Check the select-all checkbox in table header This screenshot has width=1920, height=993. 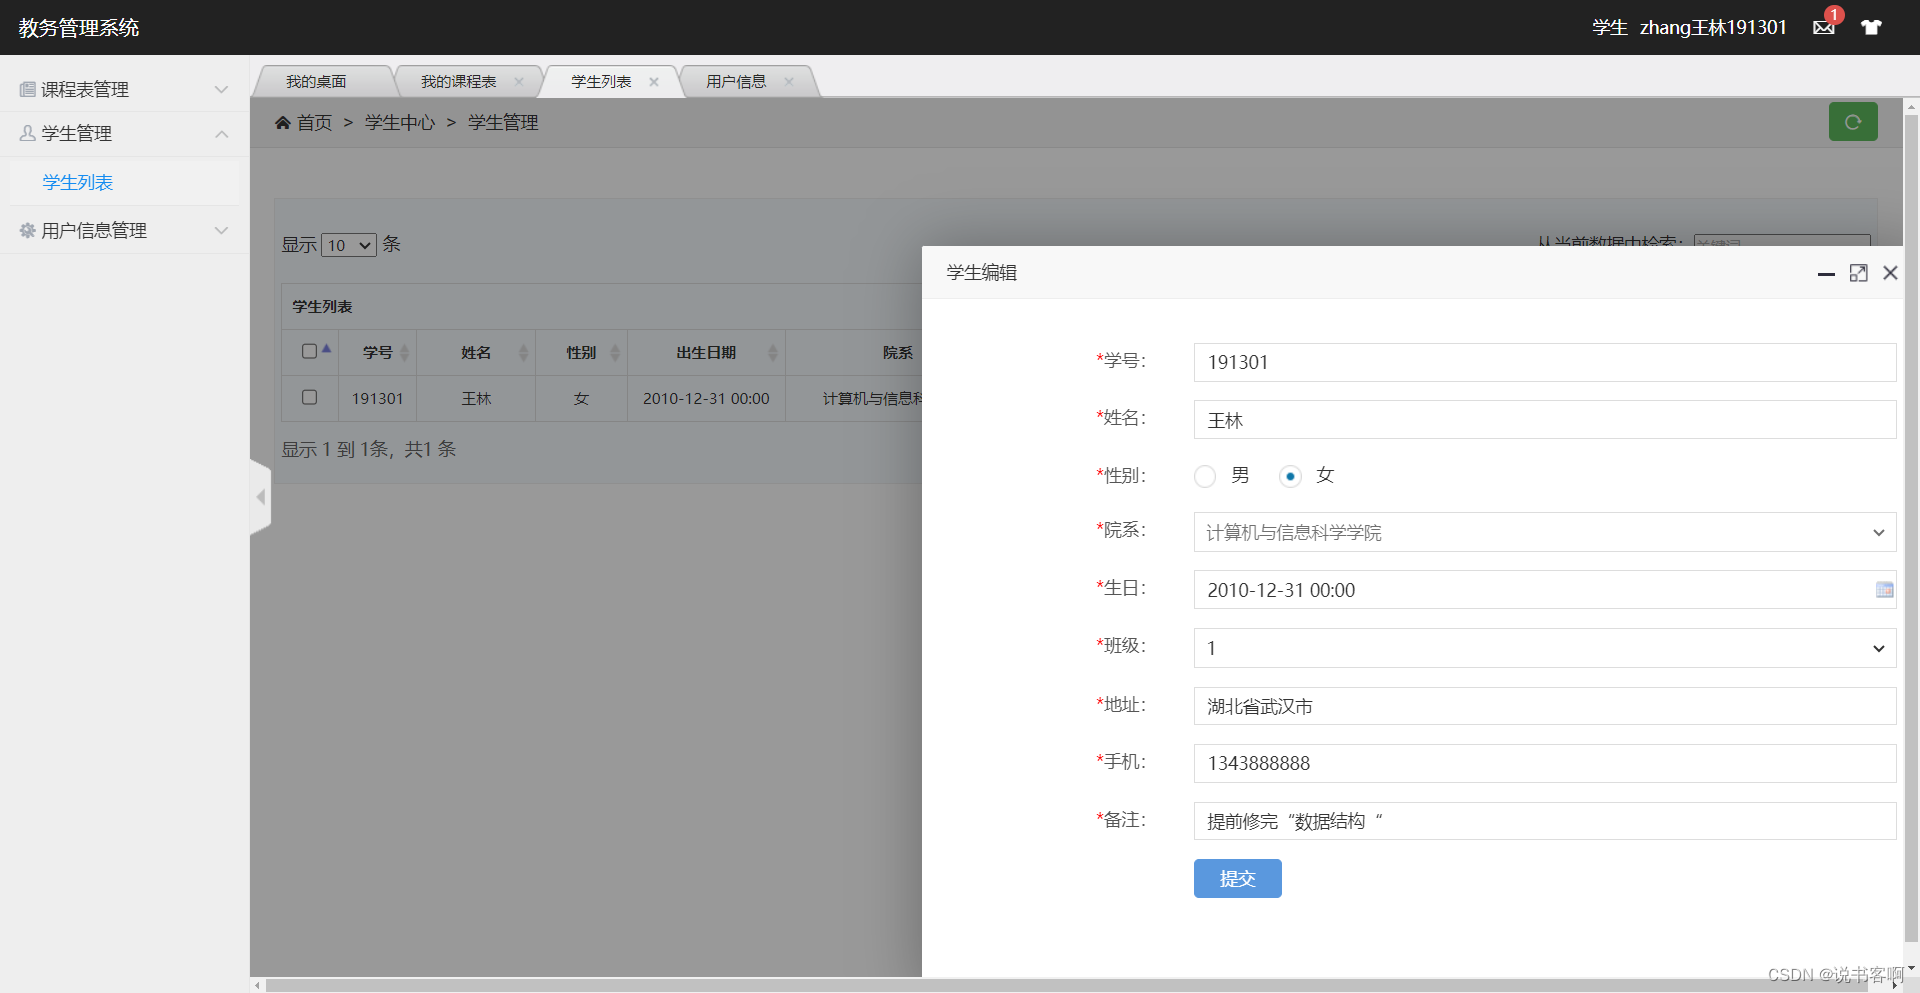(309, 351)
